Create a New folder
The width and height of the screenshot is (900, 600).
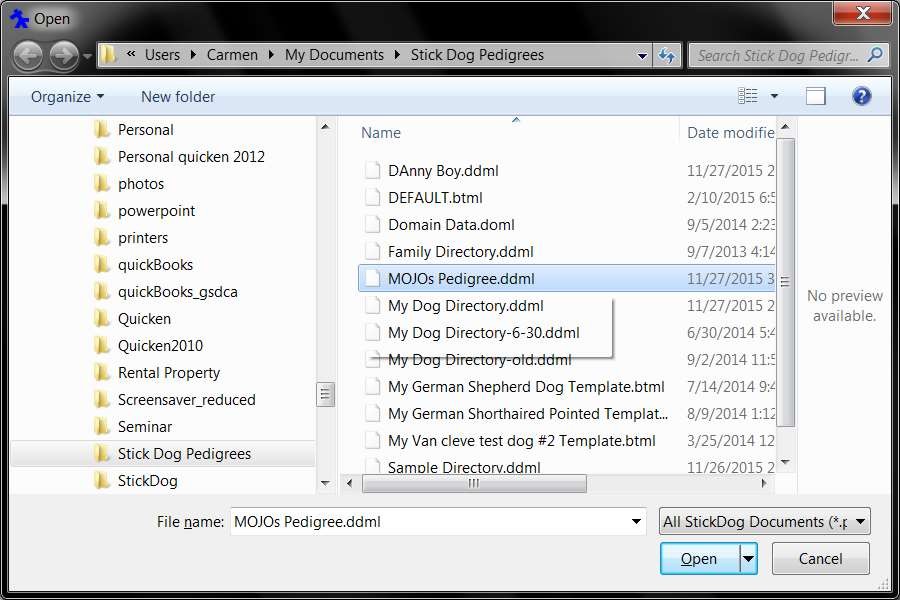(177, 96)
